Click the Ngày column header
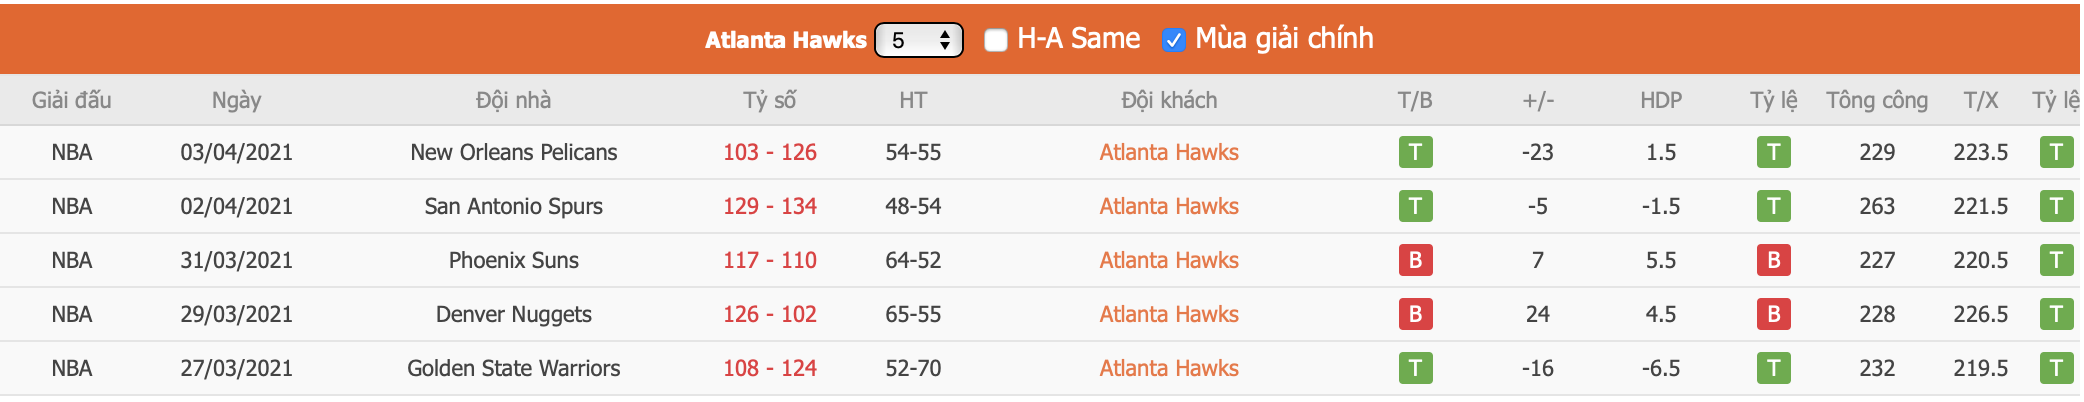2084x402 pixels. [x=236, y=100]
